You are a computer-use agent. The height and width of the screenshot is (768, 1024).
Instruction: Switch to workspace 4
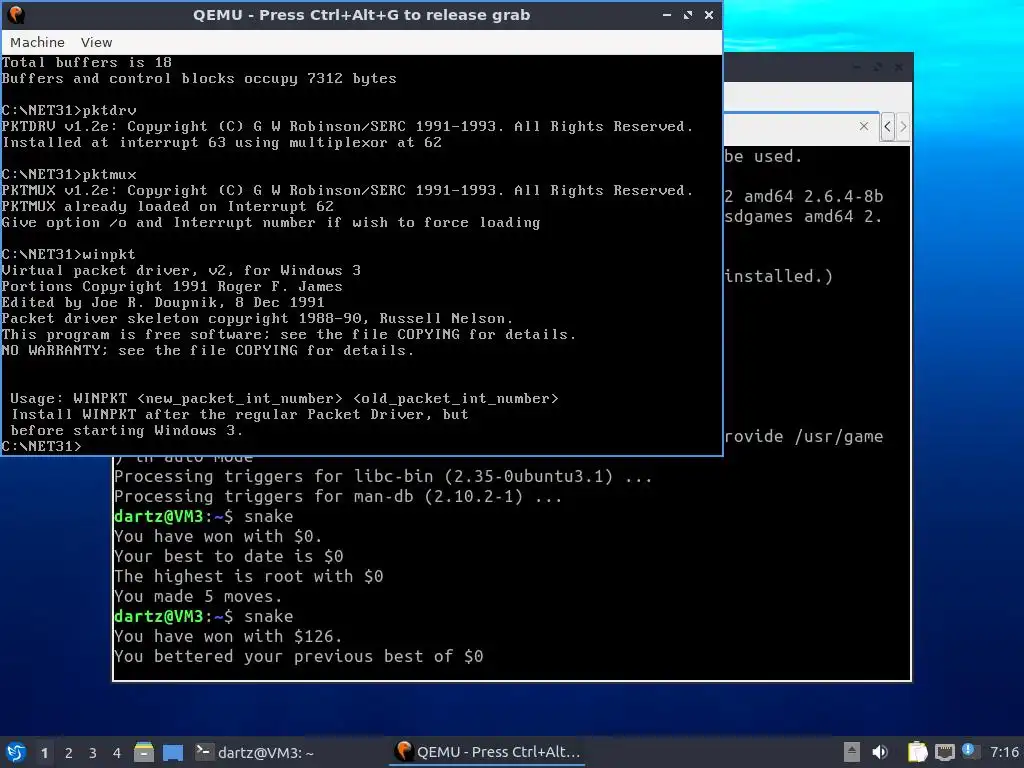(117, 753)
